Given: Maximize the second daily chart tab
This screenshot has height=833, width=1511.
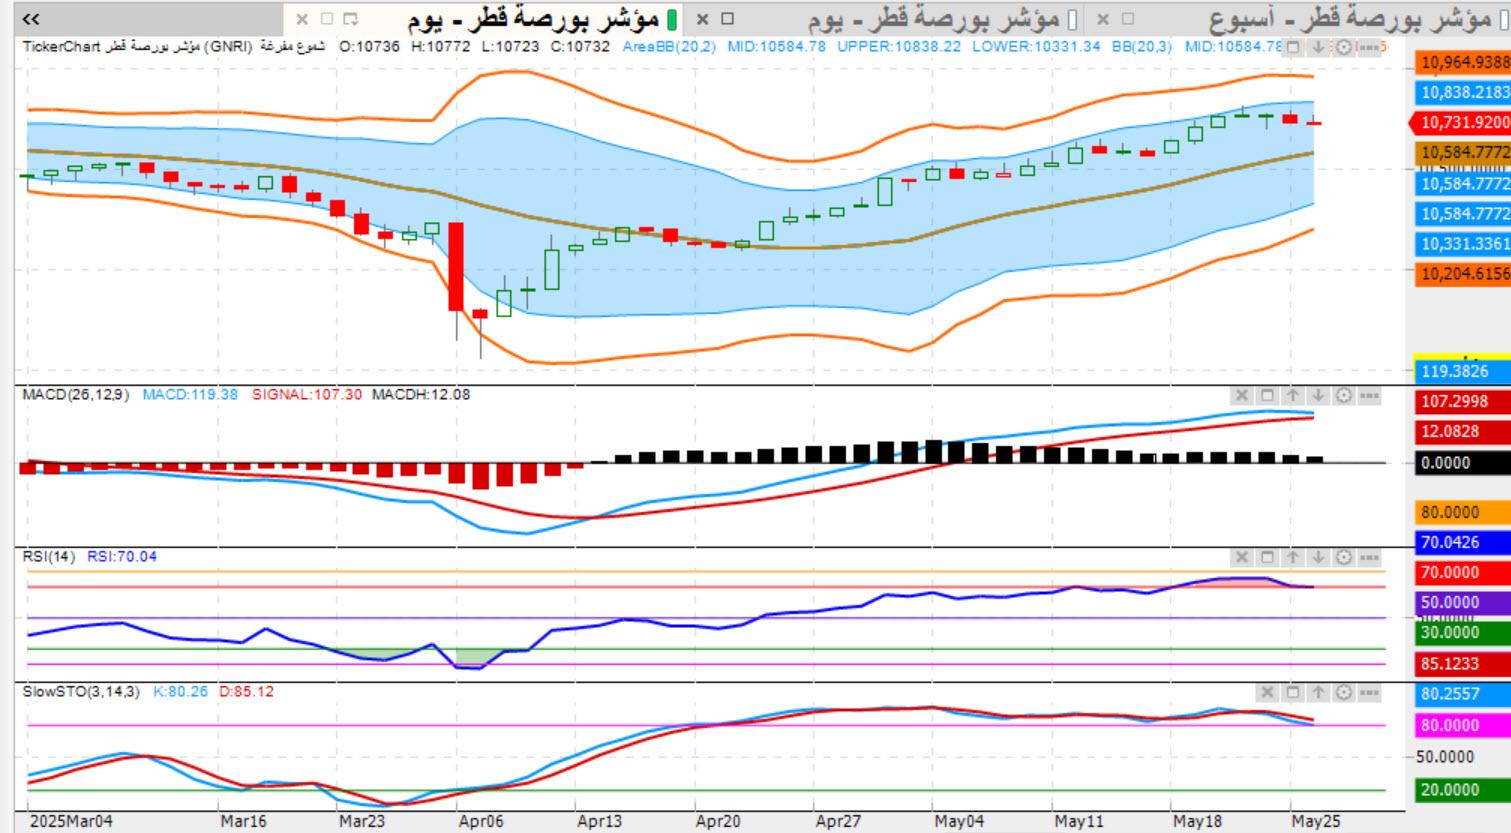Looking at the screenshot, I should point(727,19).
